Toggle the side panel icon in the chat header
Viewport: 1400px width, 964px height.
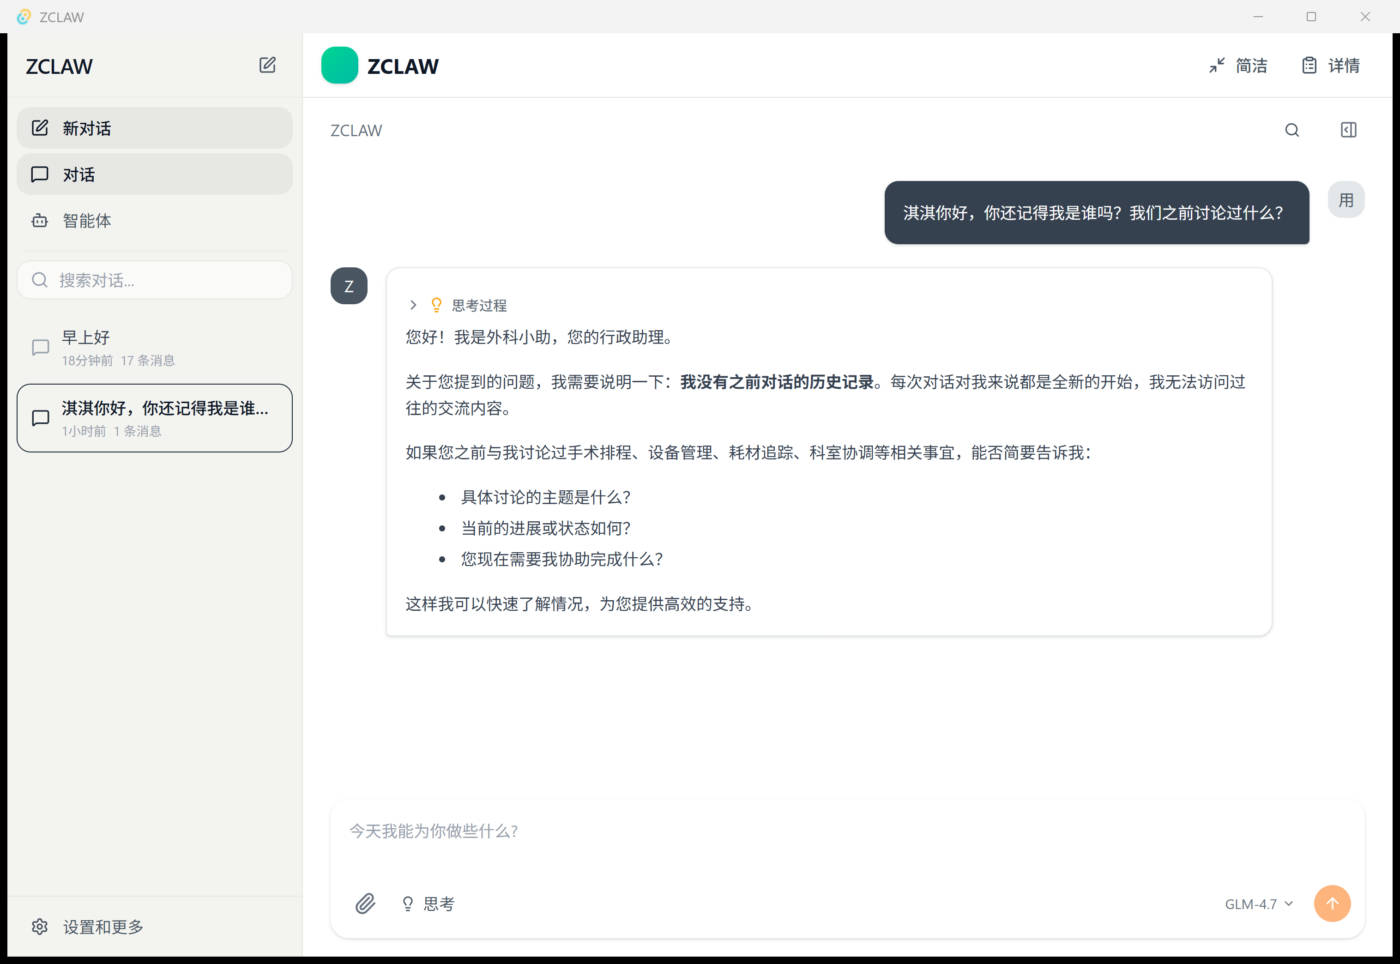[x=1348, y=130]
